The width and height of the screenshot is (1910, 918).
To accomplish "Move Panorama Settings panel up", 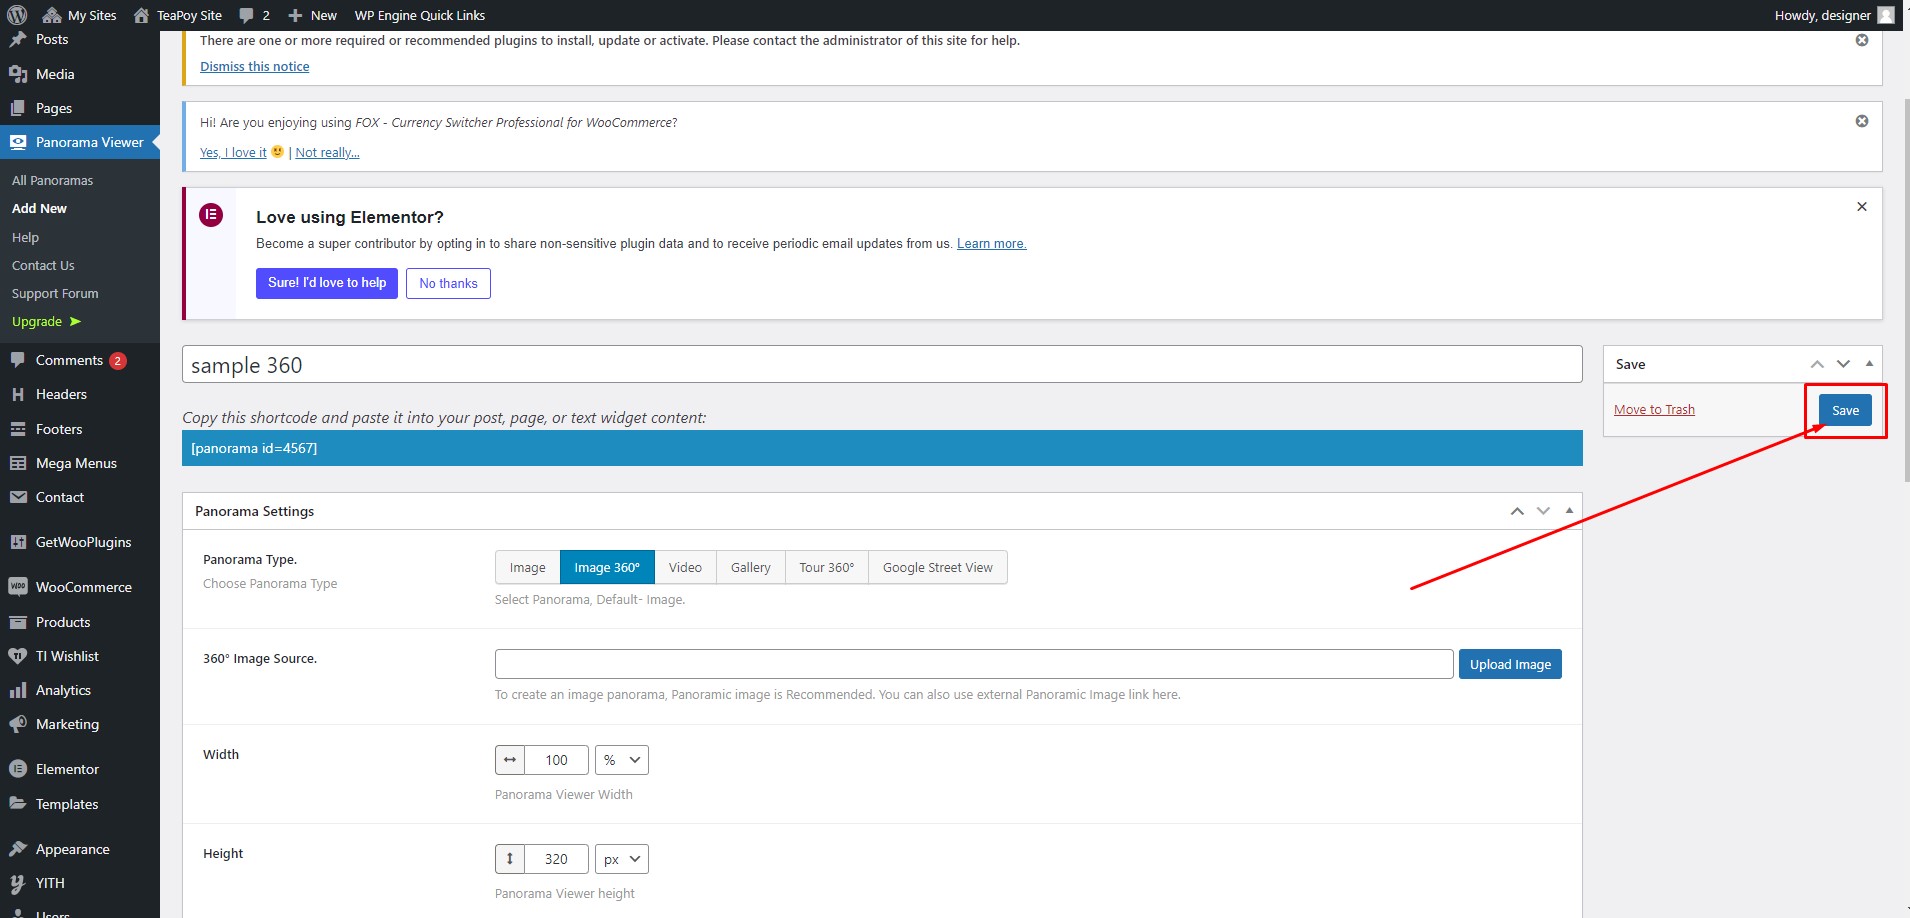I will [1517, 511].
